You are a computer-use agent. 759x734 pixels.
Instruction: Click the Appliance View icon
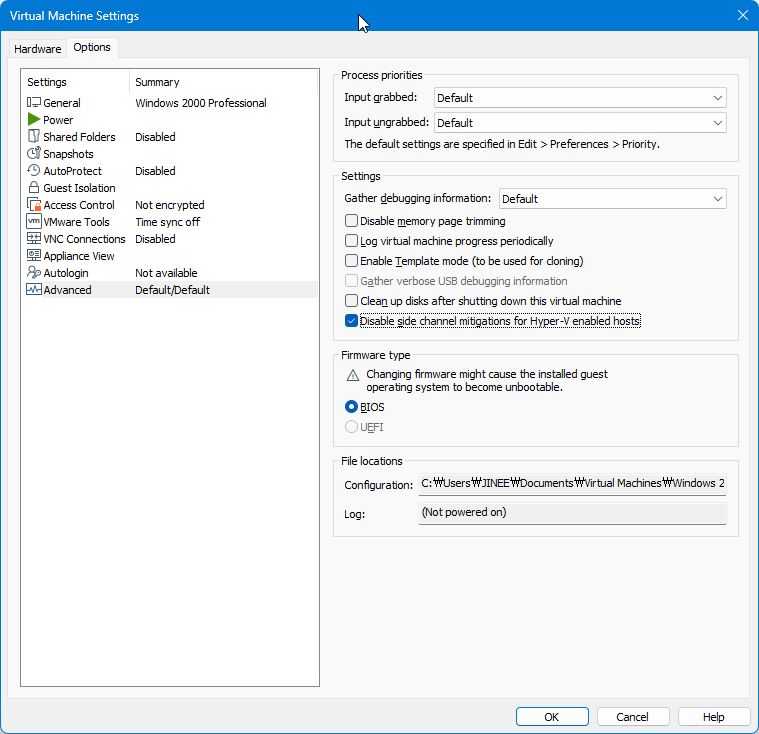(x=33, y=255)
